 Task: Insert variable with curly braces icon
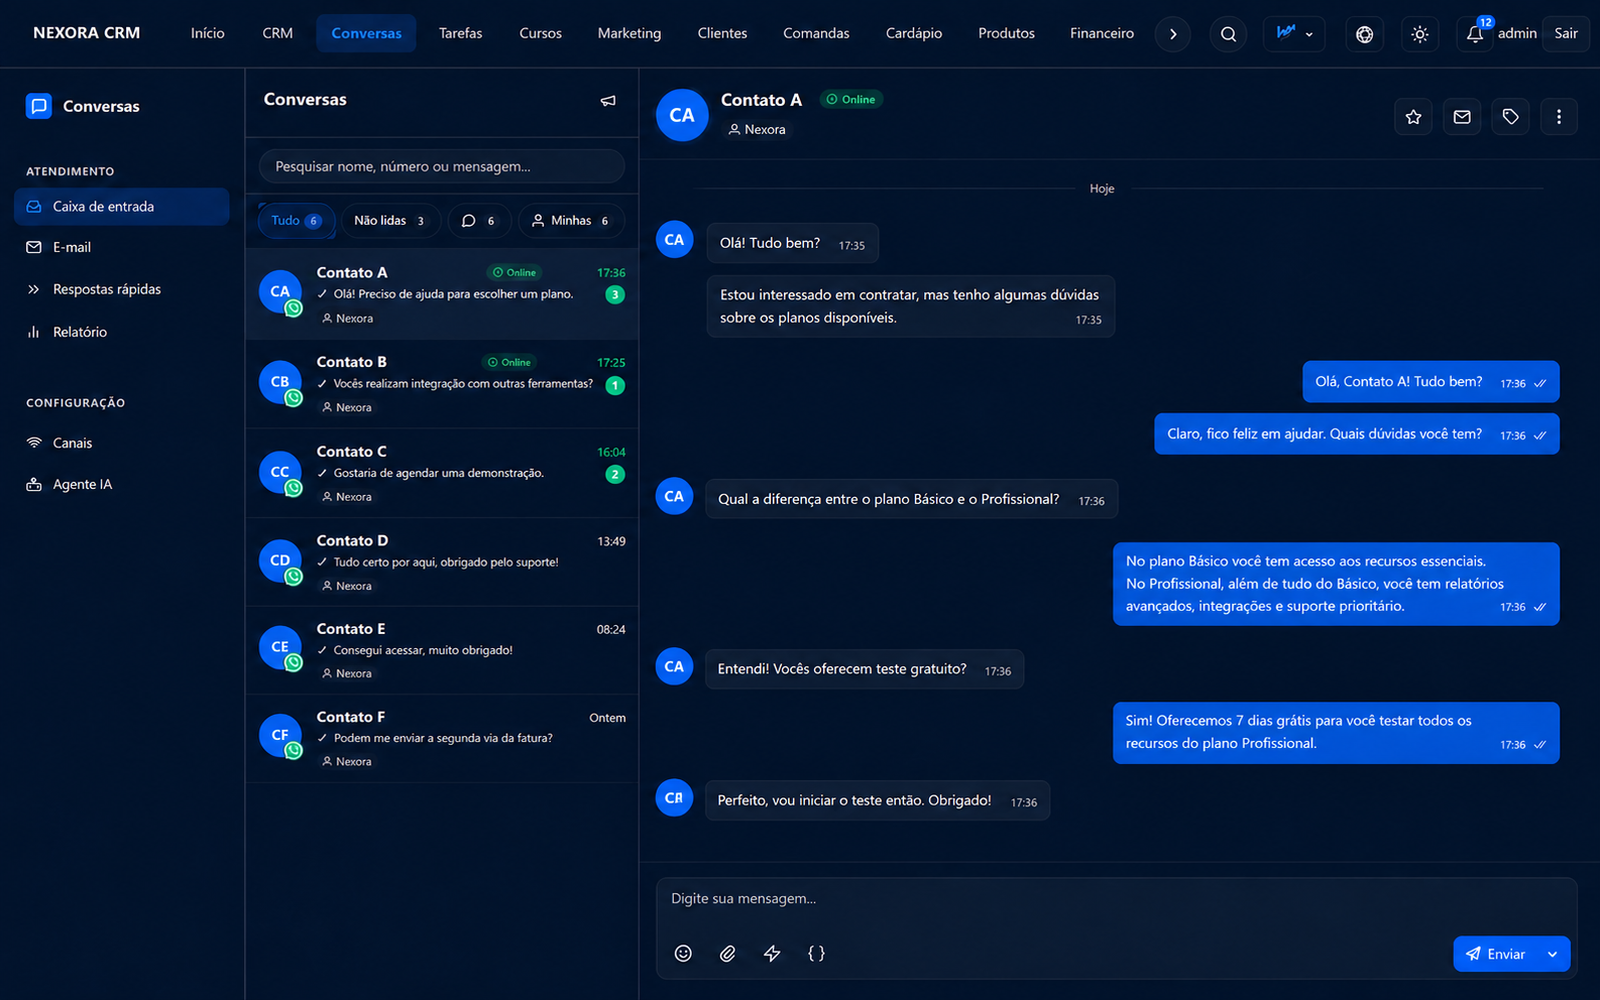(816, 953)
